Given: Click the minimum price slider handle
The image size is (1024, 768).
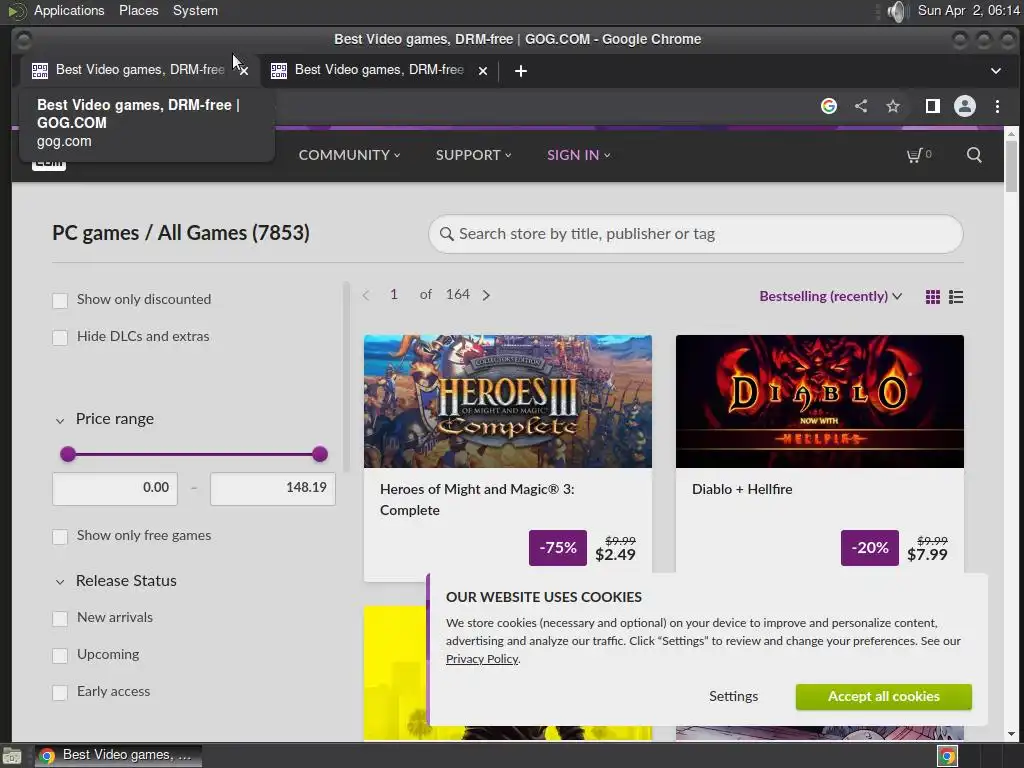Looking at the screenshot, I should point(68,455).
